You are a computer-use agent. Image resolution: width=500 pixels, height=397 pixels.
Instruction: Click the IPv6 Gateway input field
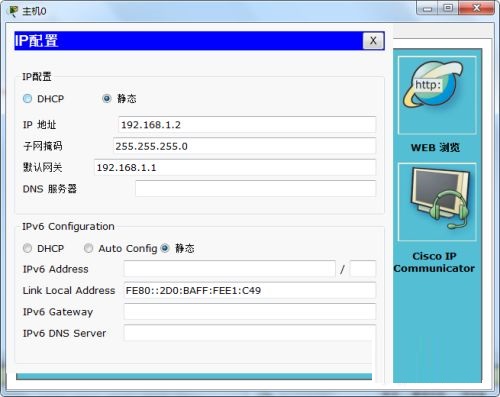tap(250, 312)
